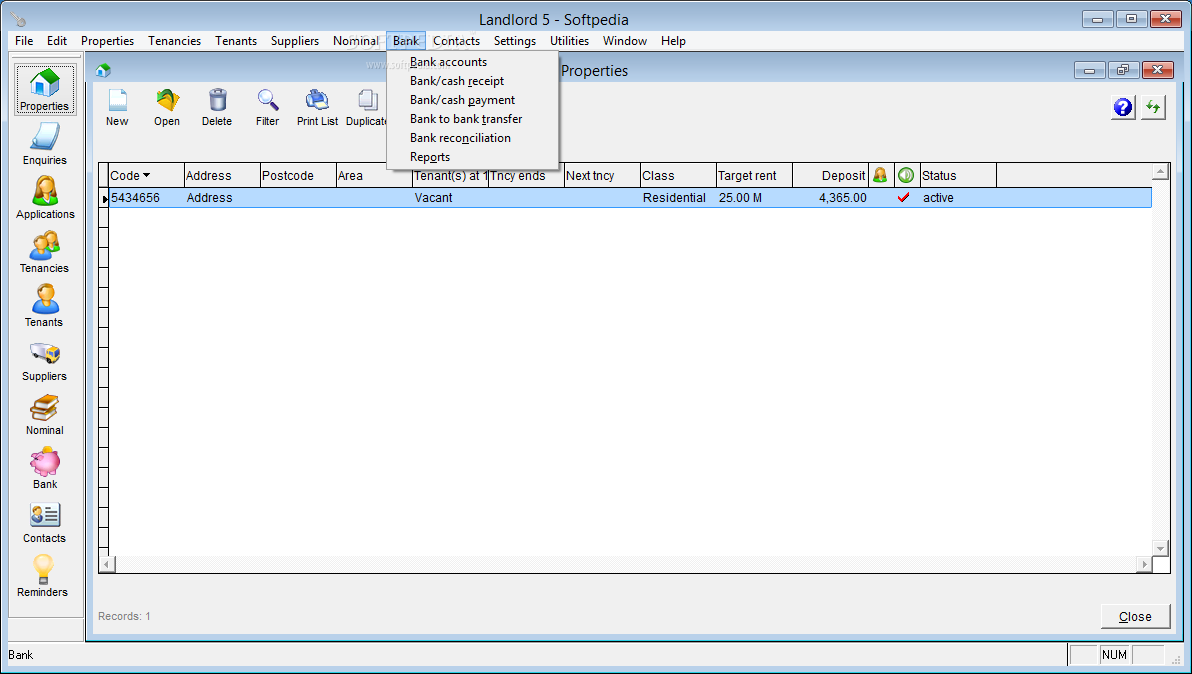
Task: Duplicate the selected property
Action: [367, 107]
